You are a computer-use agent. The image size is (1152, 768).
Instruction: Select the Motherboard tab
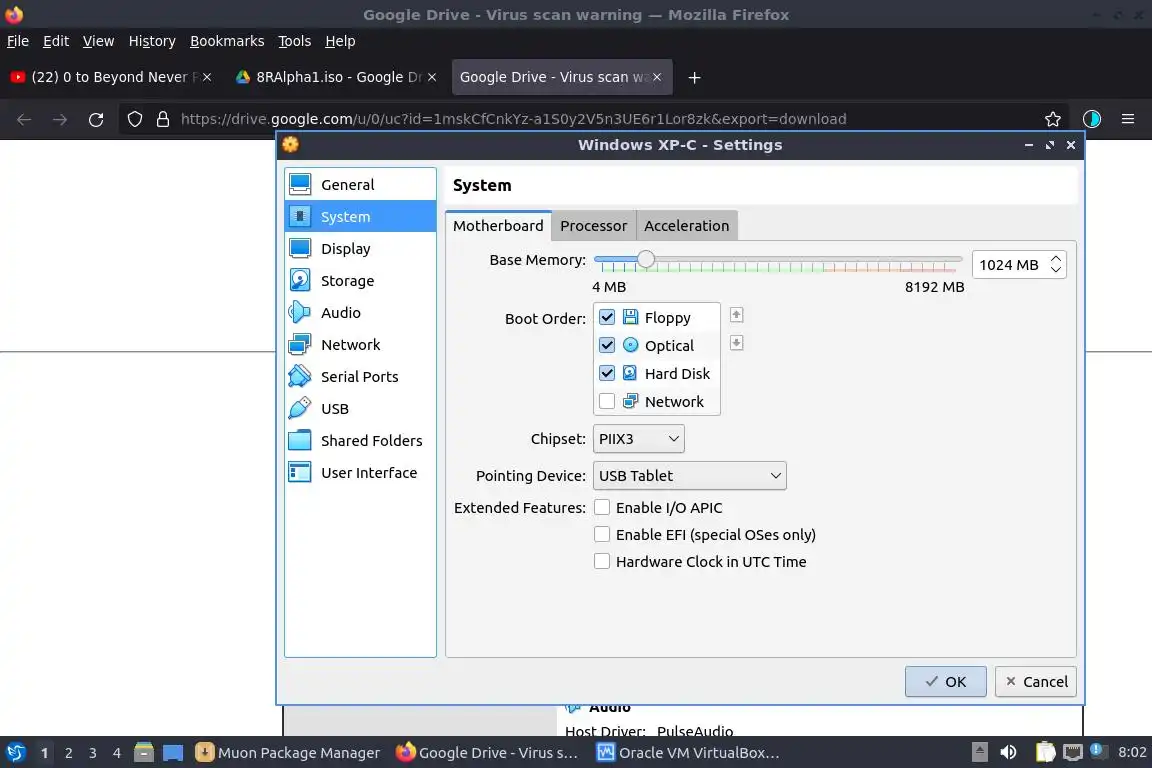click(x=498, y=226)
